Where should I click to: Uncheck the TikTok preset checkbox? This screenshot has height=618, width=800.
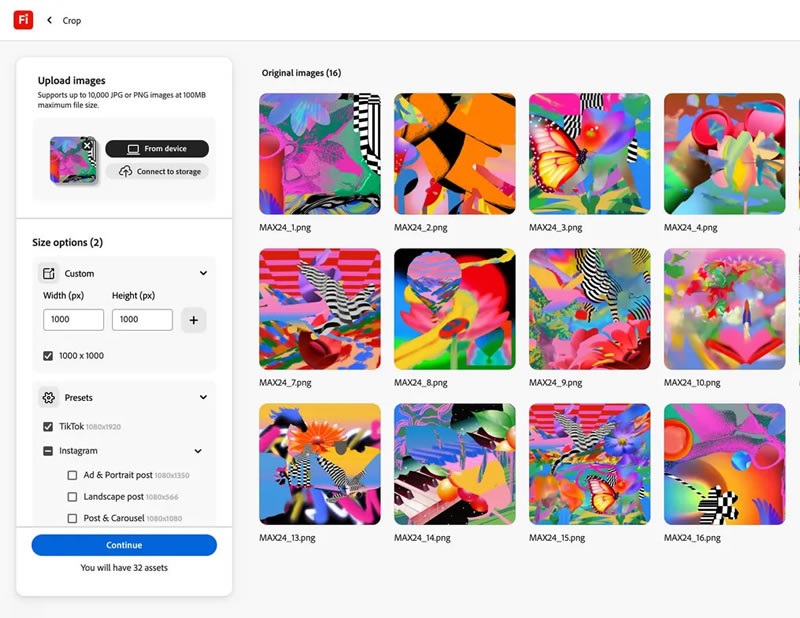coord(48,426)
